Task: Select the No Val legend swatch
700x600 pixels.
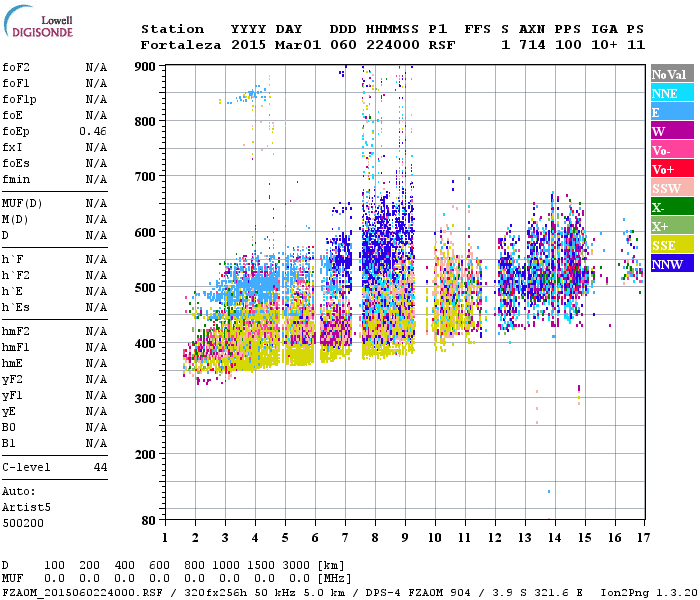Action: (x=672, y=74)
